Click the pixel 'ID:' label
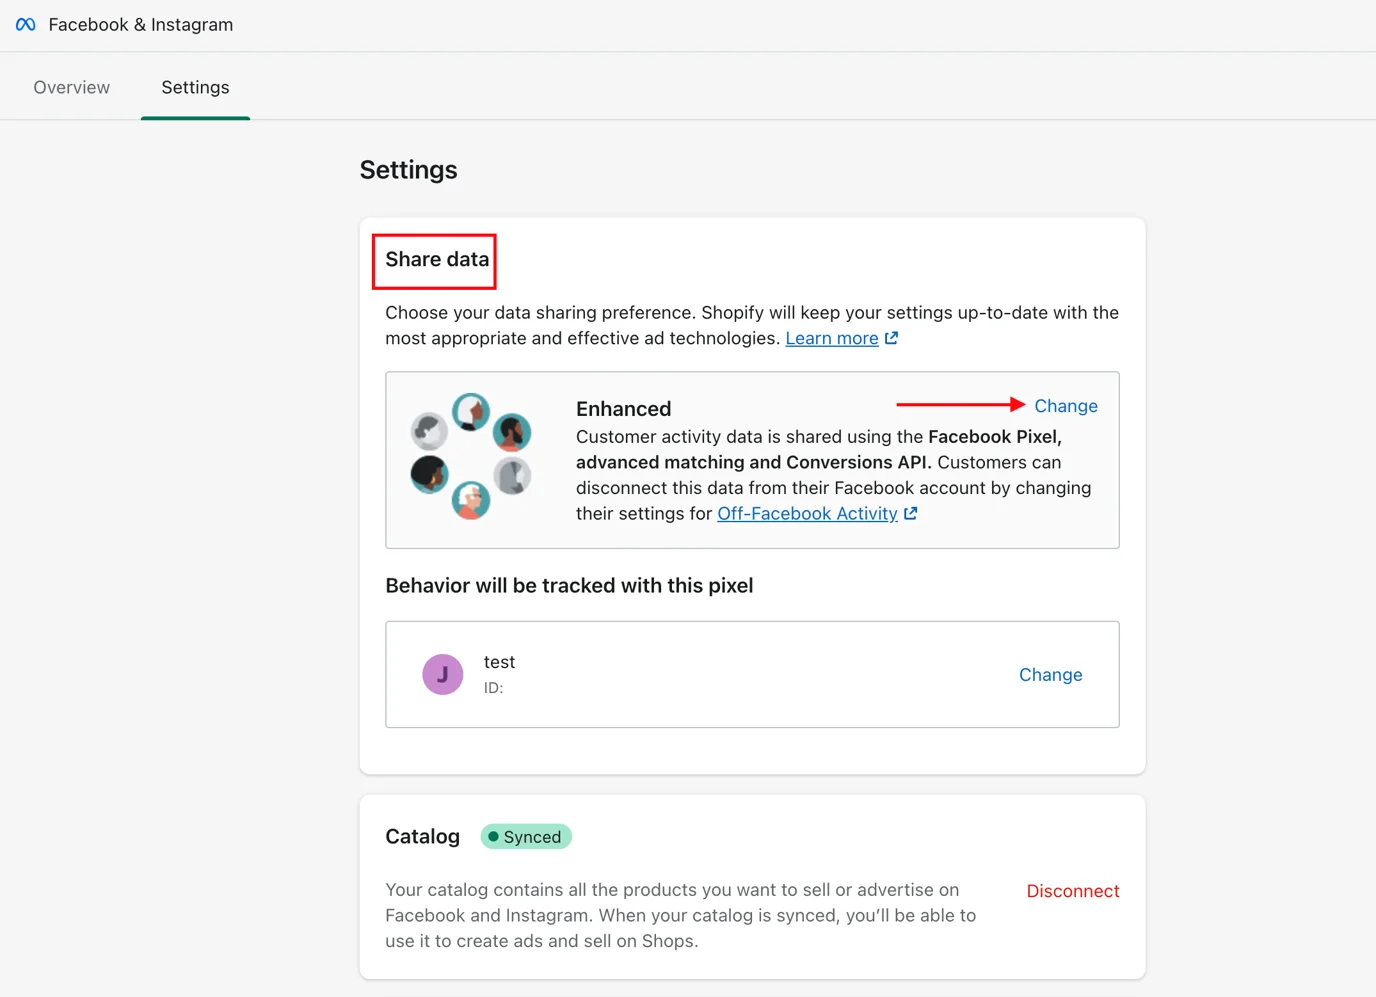This screenshot has height=997, width=1376. (493, 688)
